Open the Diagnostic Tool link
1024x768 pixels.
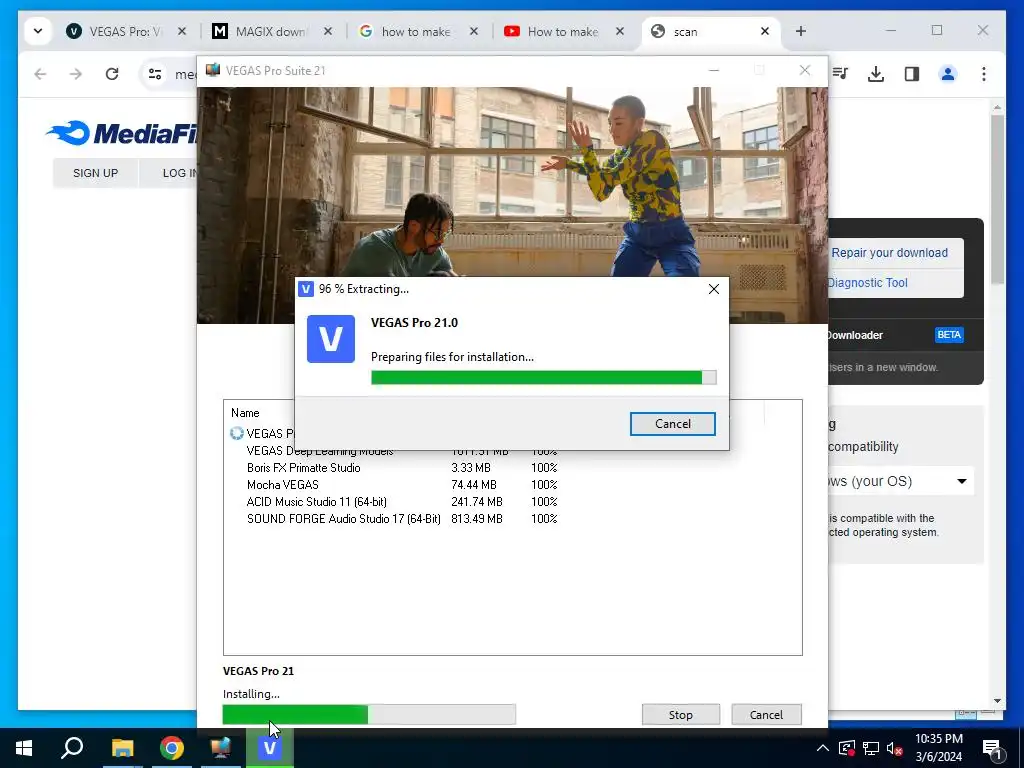pos(868,283)
